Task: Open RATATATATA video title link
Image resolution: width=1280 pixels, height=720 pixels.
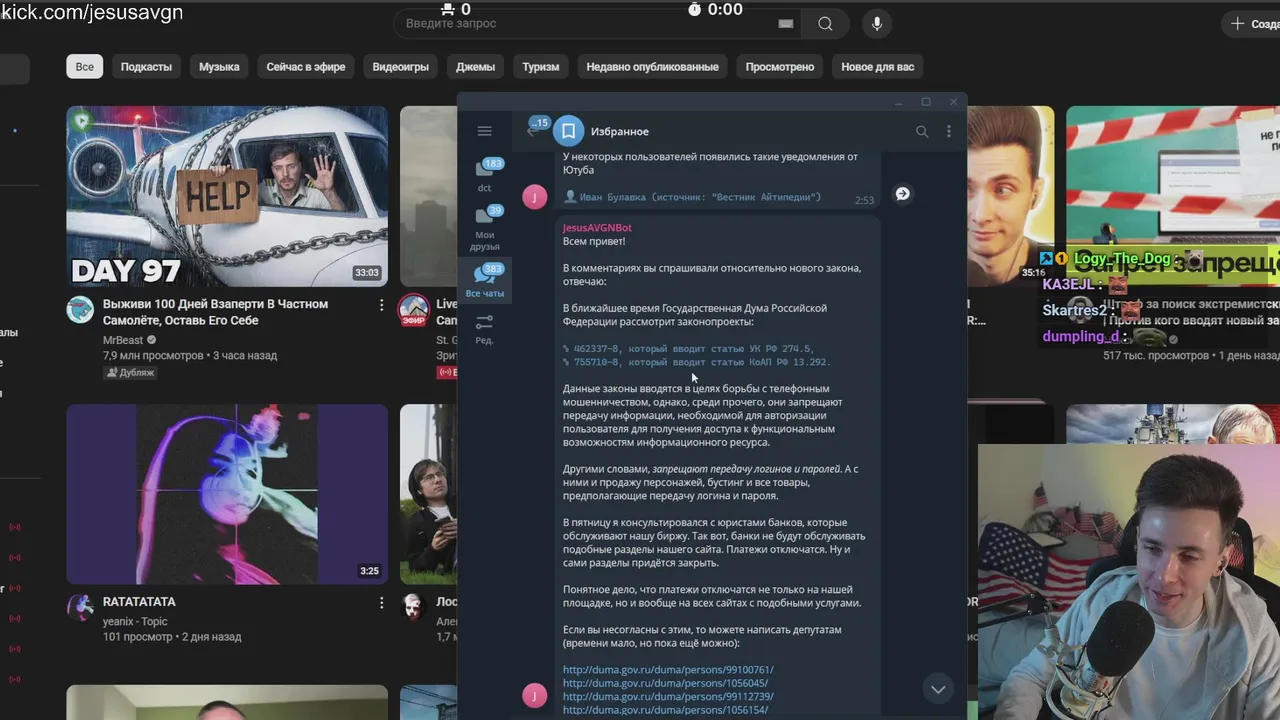Action: point(139,602)
